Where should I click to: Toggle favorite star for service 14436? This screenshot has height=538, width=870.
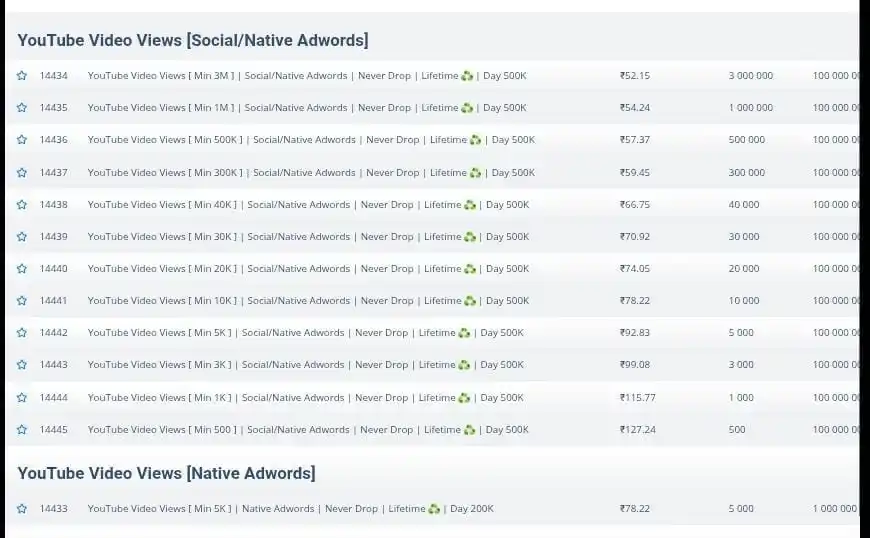(21, 140)
